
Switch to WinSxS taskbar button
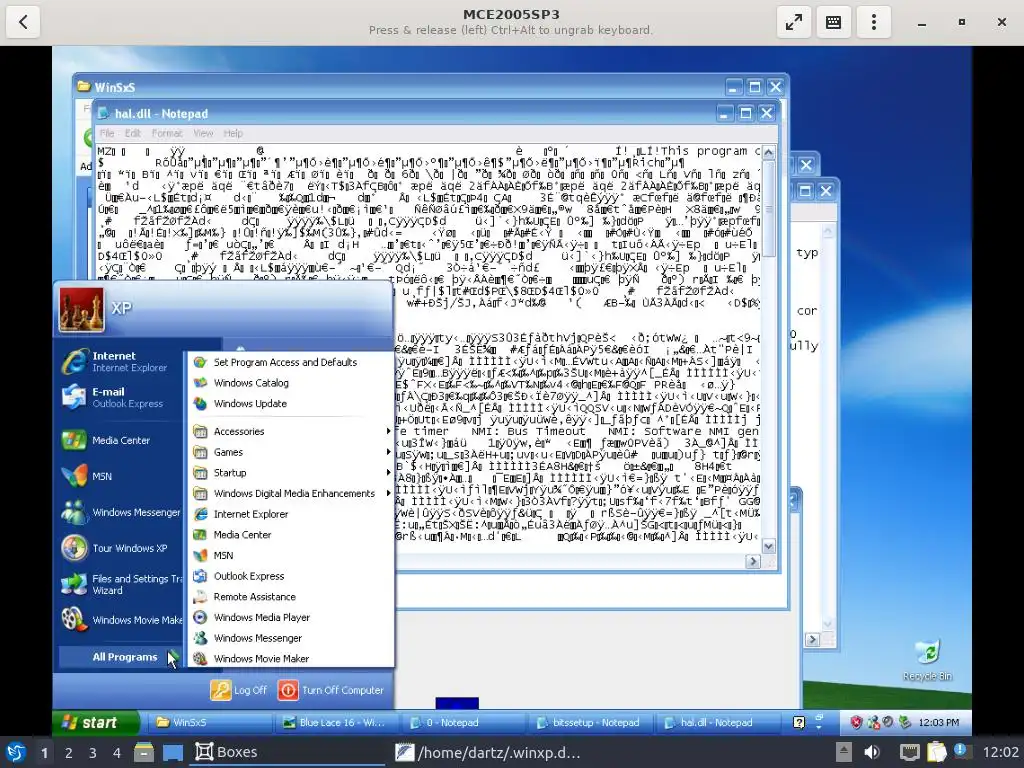(x=212, y=722)
